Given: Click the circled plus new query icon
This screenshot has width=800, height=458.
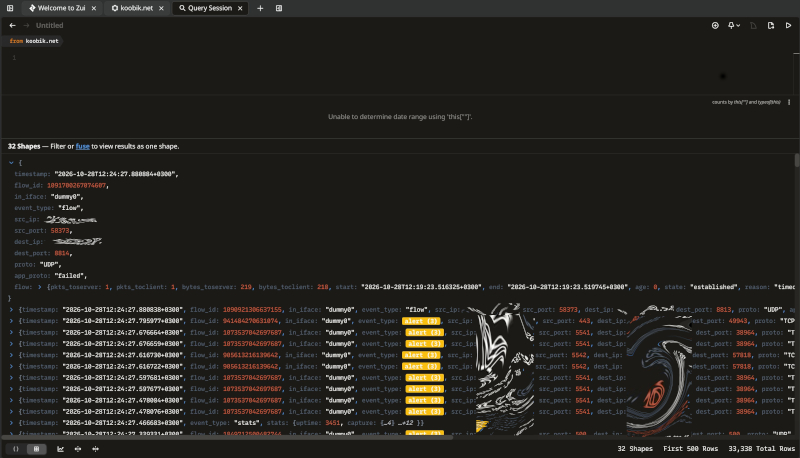Looking at the screenshot, I should tap(715, 26).
